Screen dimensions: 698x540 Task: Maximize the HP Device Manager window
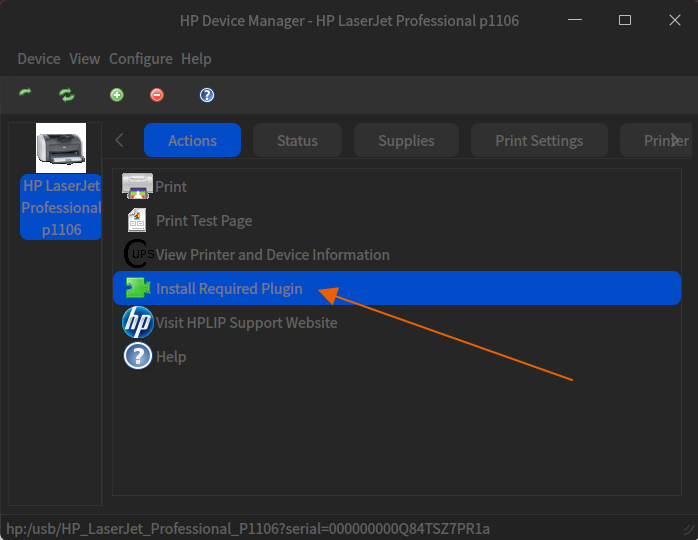625,20
